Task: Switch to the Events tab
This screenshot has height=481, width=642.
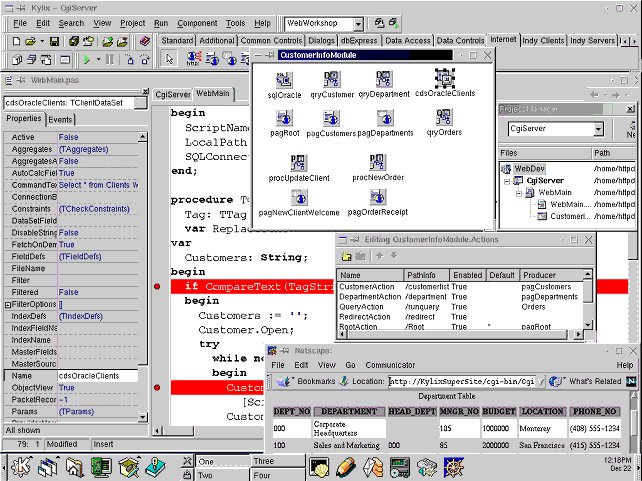Action: tap(60, 120)
